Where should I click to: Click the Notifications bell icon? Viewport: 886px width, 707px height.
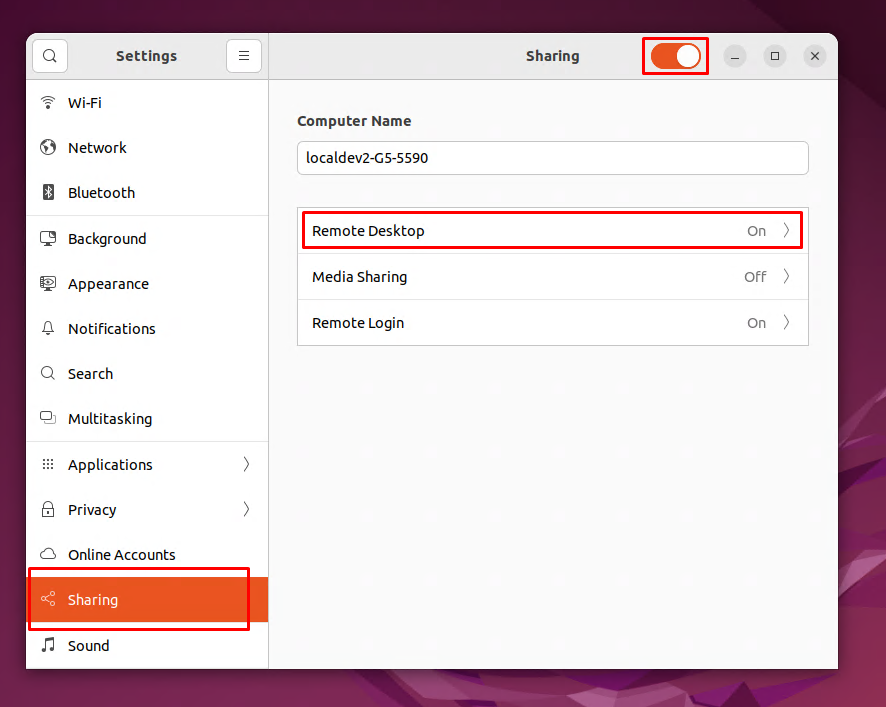(x=48, y=328)
